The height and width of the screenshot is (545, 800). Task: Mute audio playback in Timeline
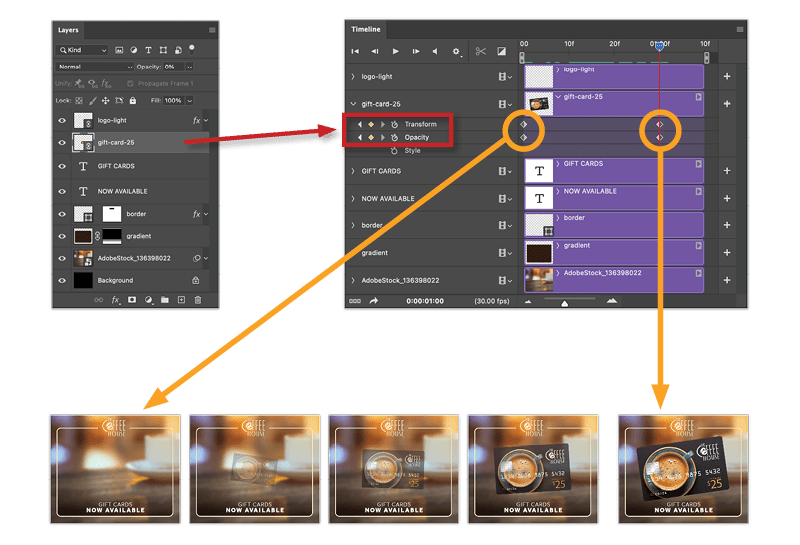pos(435,51)
